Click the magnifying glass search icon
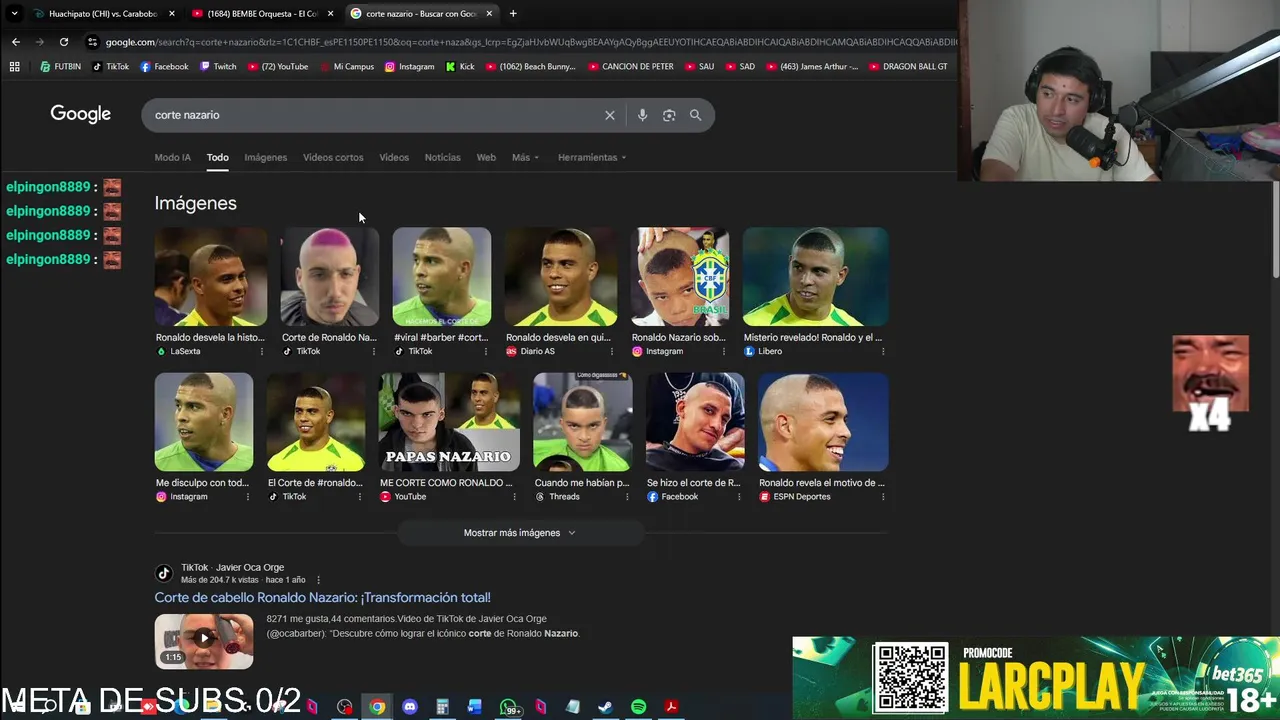Viewport: 1280px width, 720px height. 695,115
